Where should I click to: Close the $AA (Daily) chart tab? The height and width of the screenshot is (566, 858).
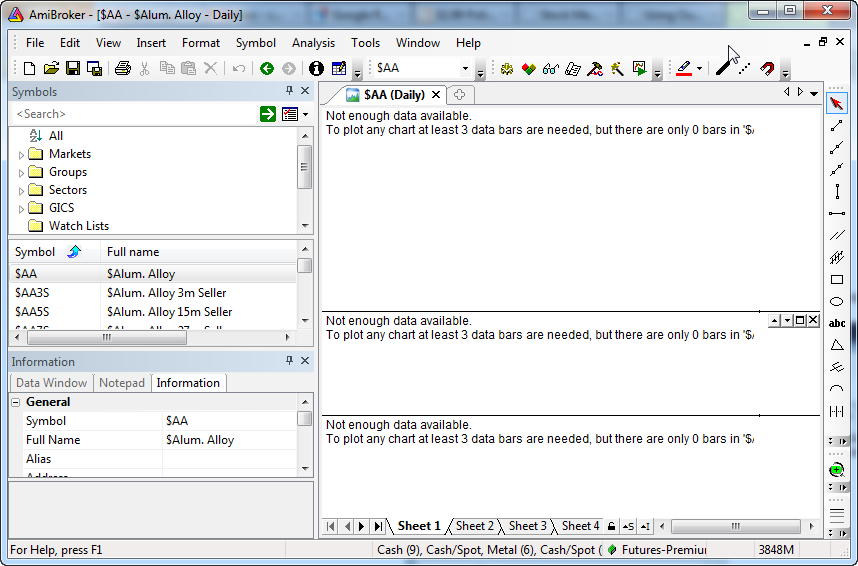pyautogui.click(x=436, y=95)
